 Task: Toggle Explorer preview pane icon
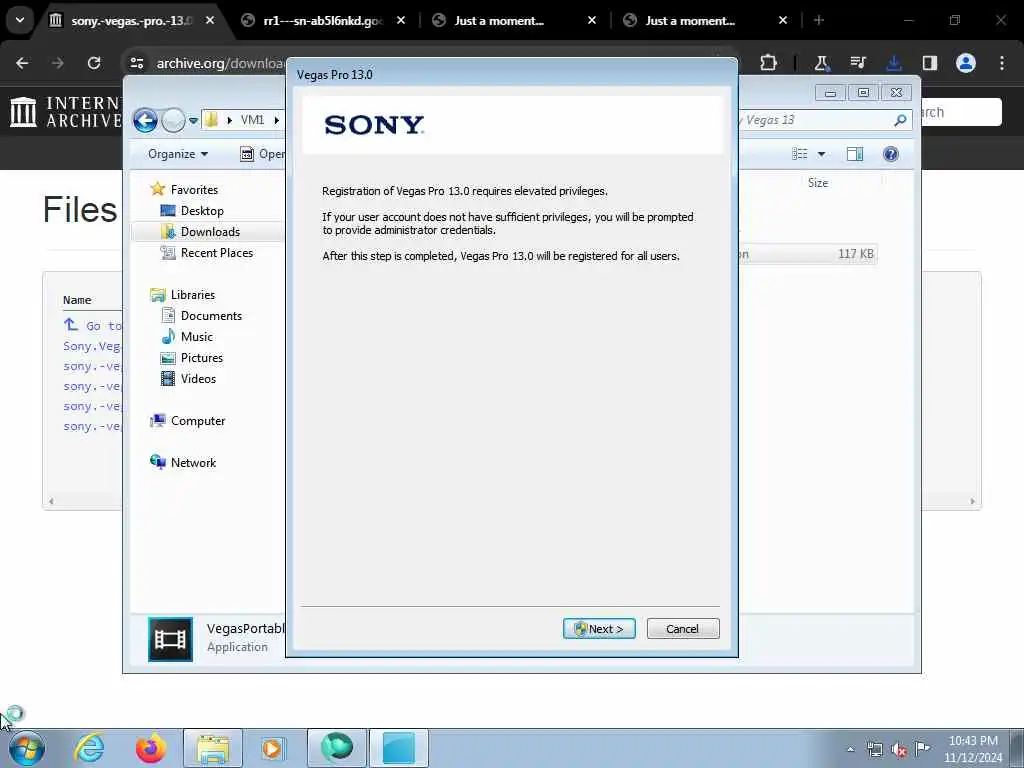pyautogui.click(x=855, y=153)
